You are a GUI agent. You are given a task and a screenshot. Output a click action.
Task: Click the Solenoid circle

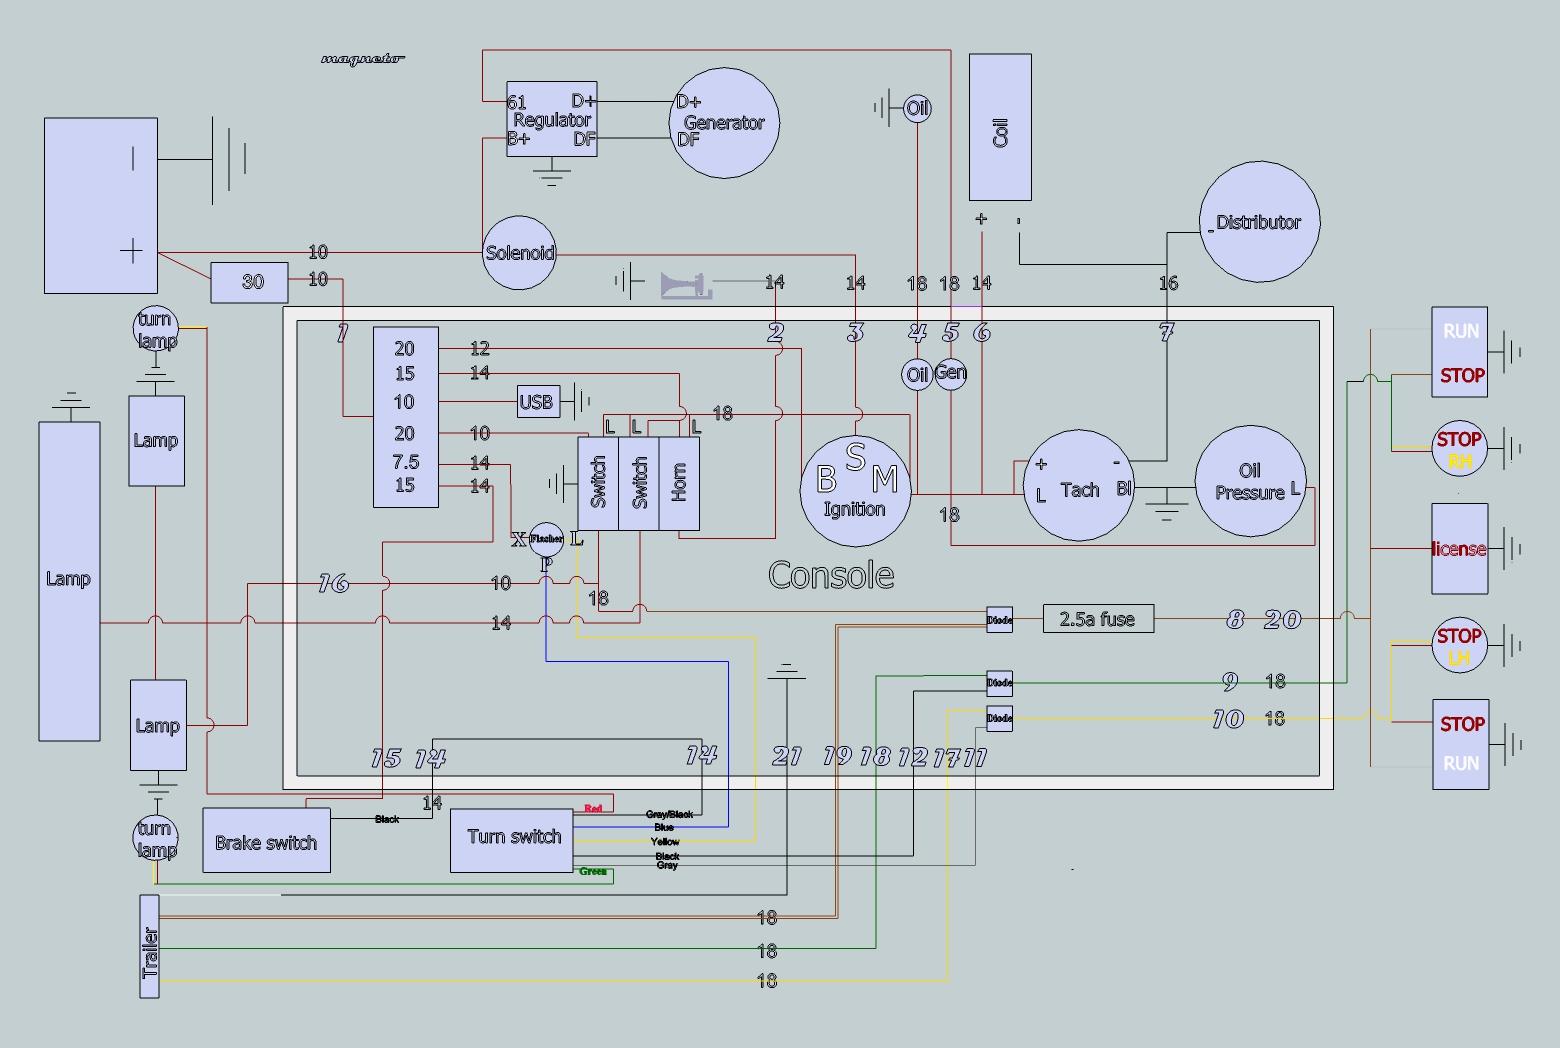pos(520,252)
